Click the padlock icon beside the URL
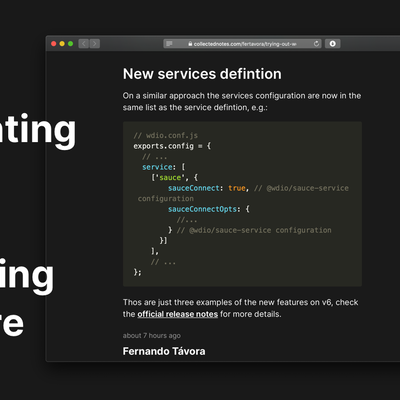 click(190, 44)
